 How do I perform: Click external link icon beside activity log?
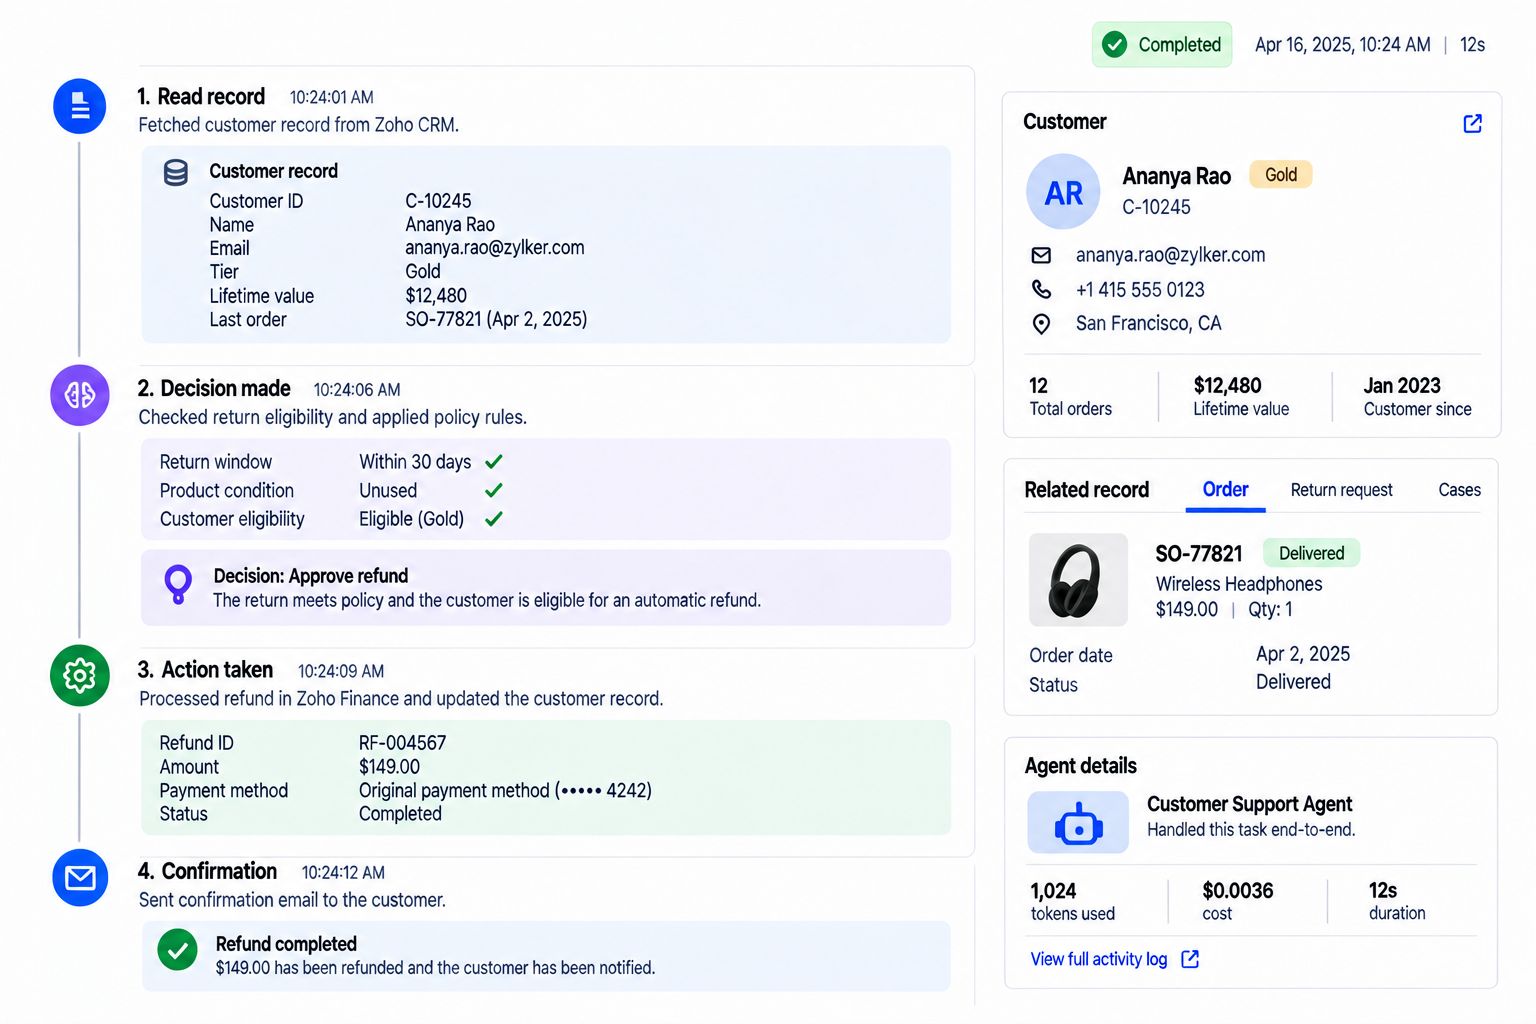click(x=1190, y=959)
